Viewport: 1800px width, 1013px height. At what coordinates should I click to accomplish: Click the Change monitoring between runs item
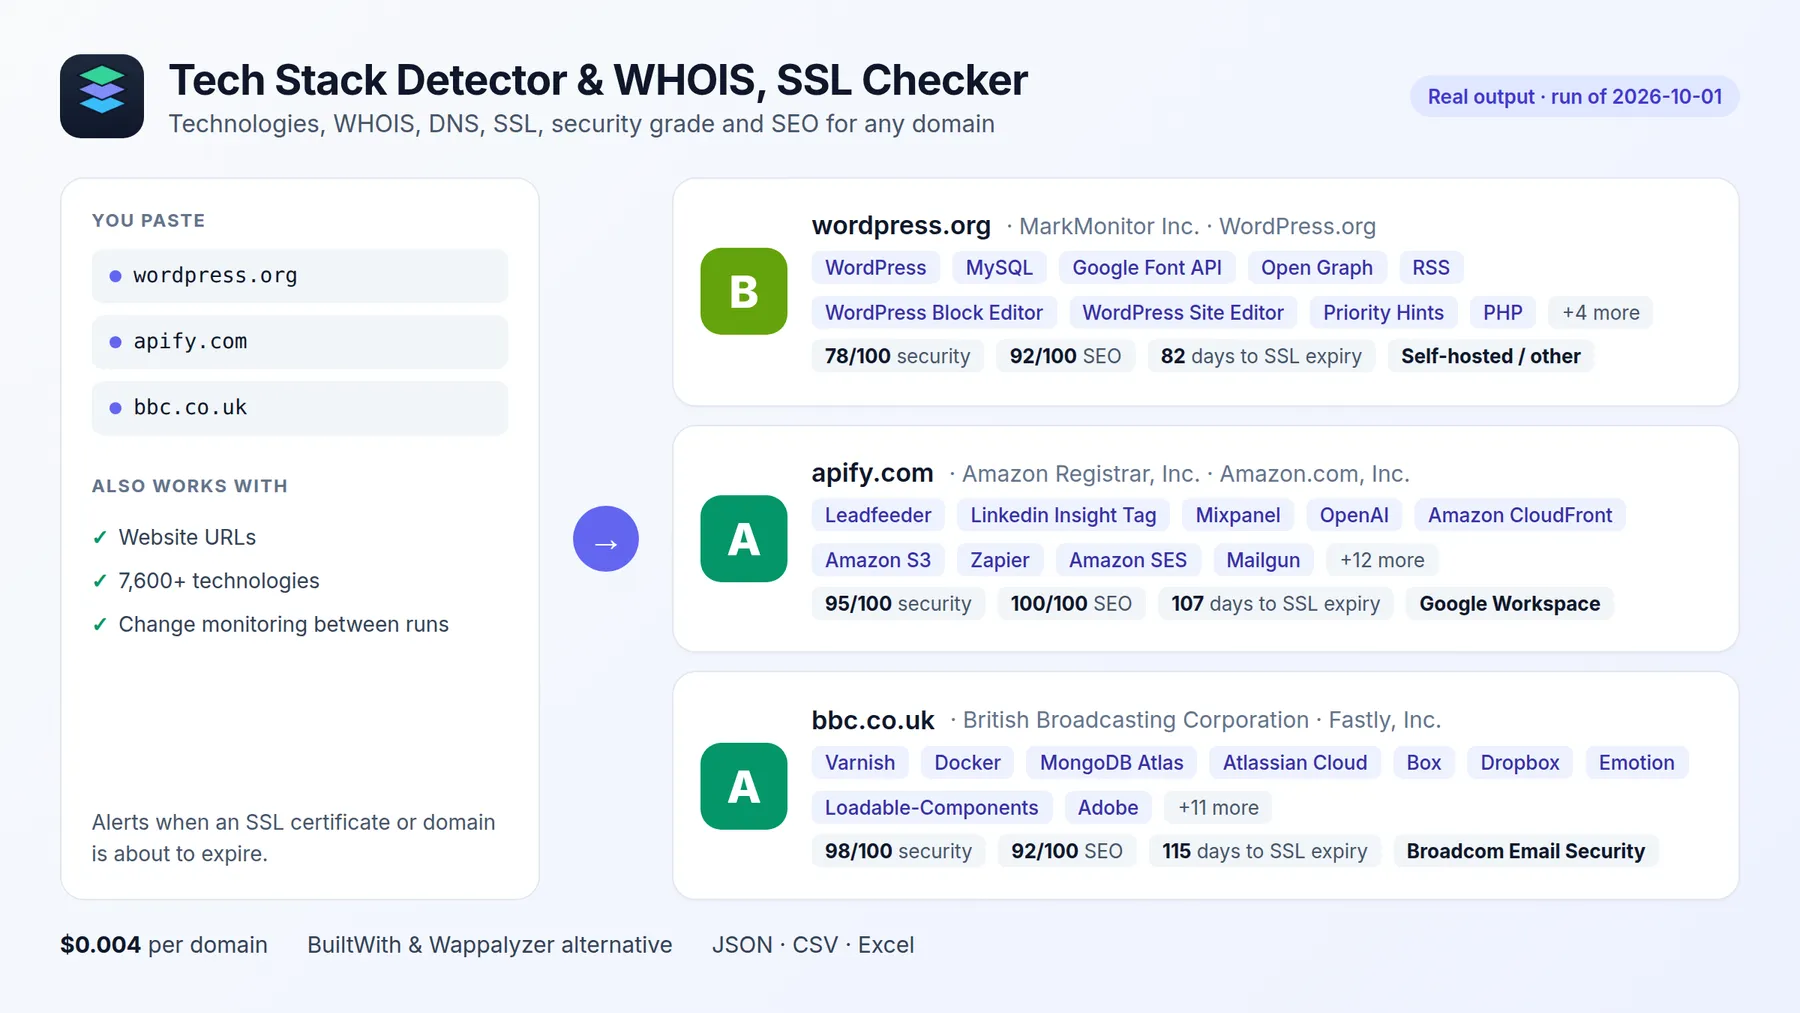tap(284, 624)
